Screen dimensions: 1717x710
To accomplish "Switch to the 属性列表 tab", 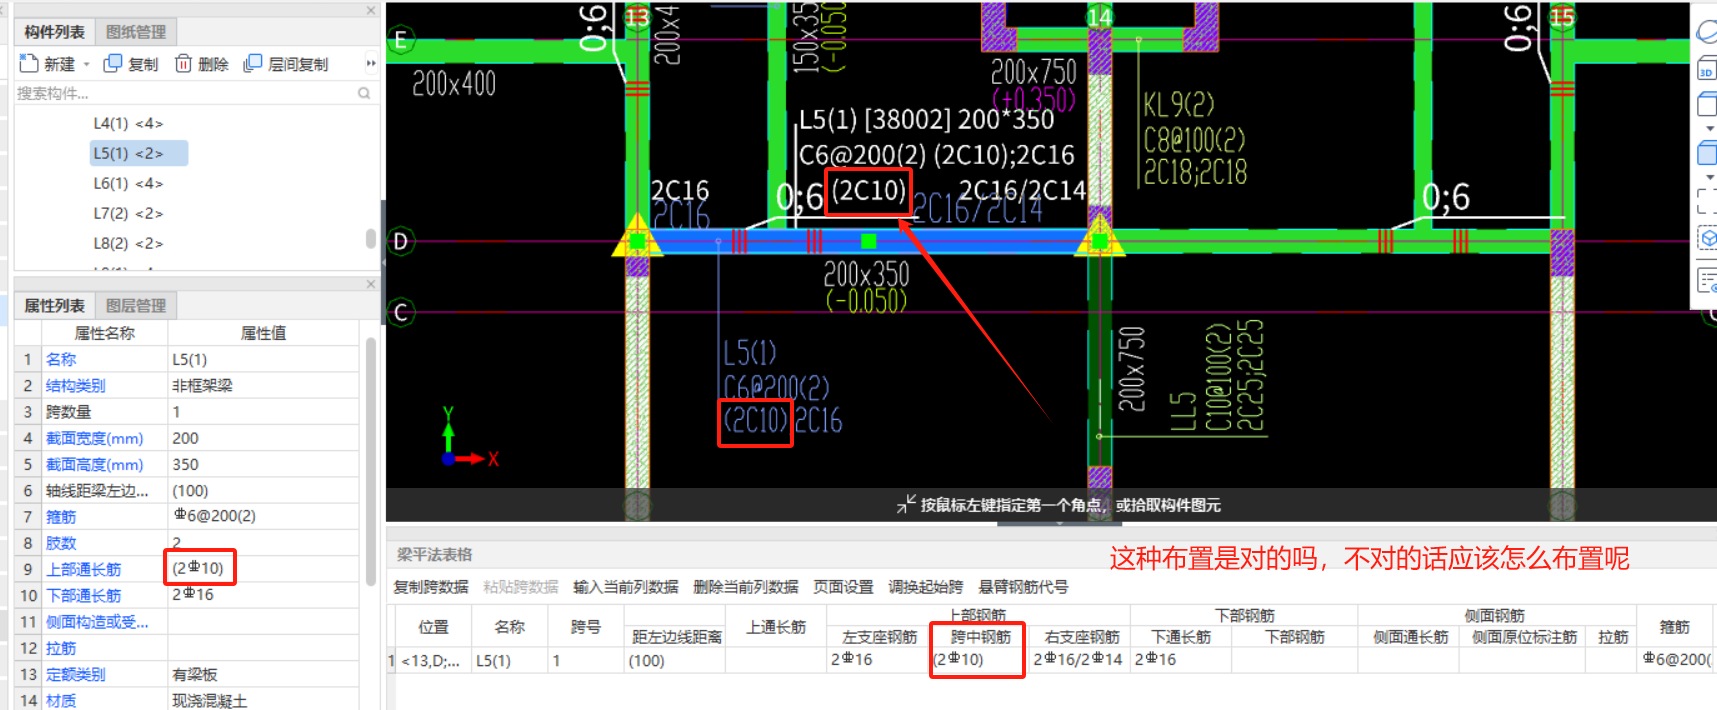I will [55, 305].
